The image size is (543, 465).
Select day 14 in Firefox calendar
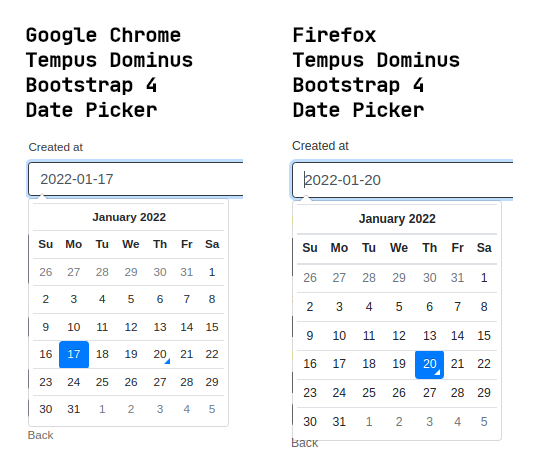pyautogui.click(x=457, y=336)
